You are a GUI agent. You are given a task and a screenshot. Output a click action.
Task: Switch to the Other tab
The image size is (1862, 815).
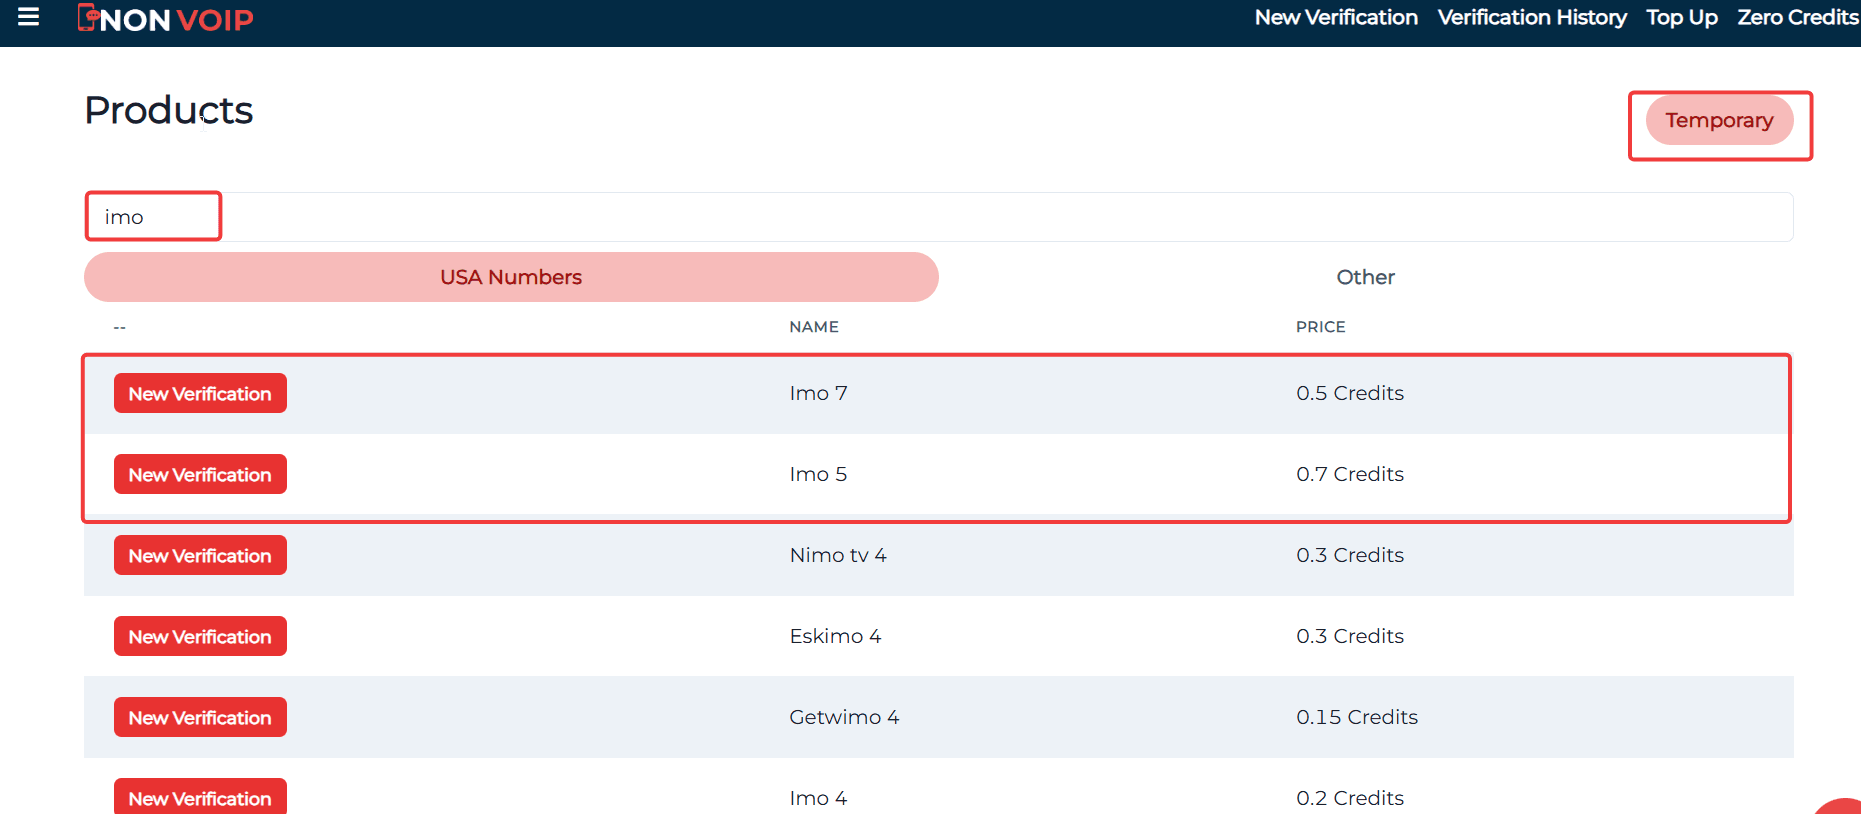pos(1365,277)
